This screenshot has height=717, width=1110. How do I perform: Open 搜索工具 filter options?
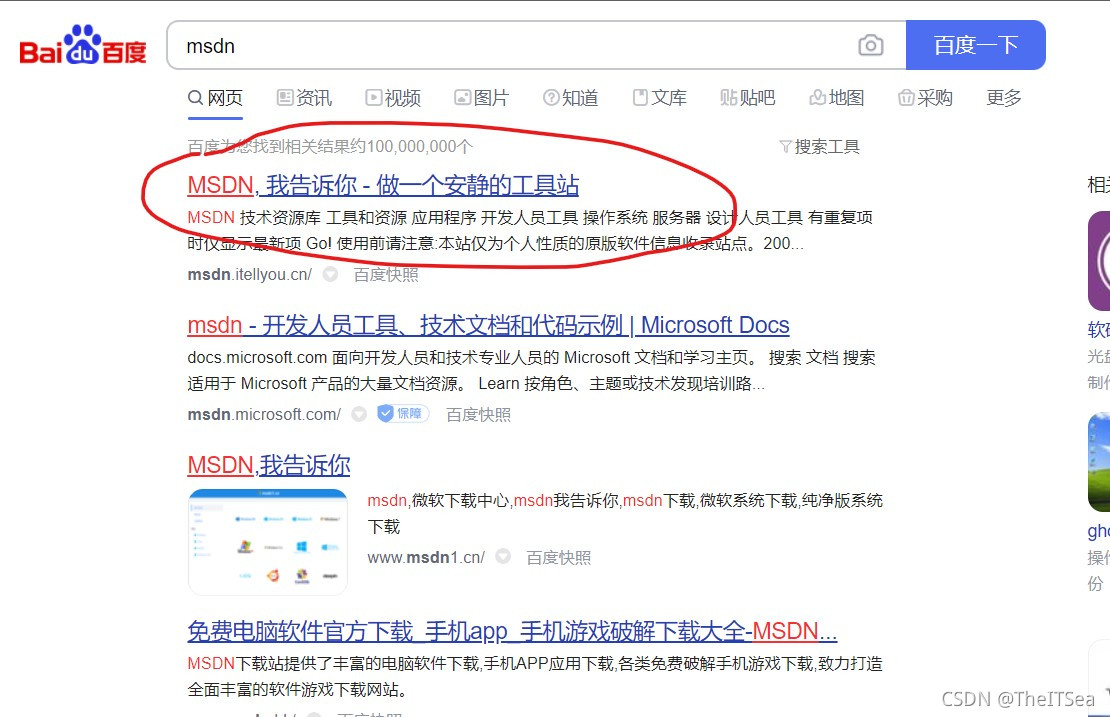[x=819, y=147]
